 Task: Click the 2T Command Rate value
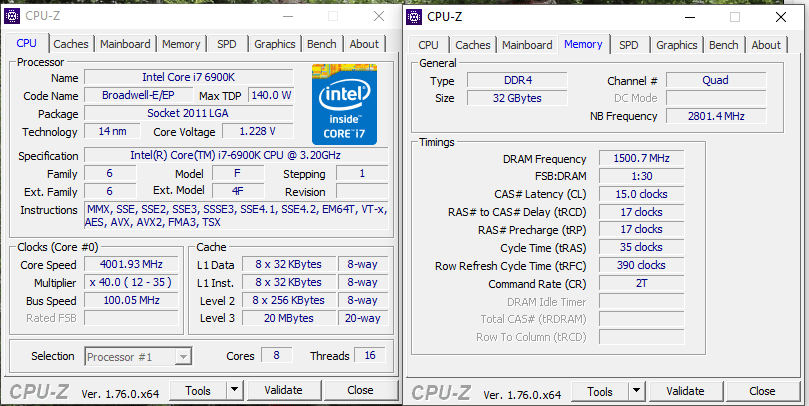click(642, 283)
